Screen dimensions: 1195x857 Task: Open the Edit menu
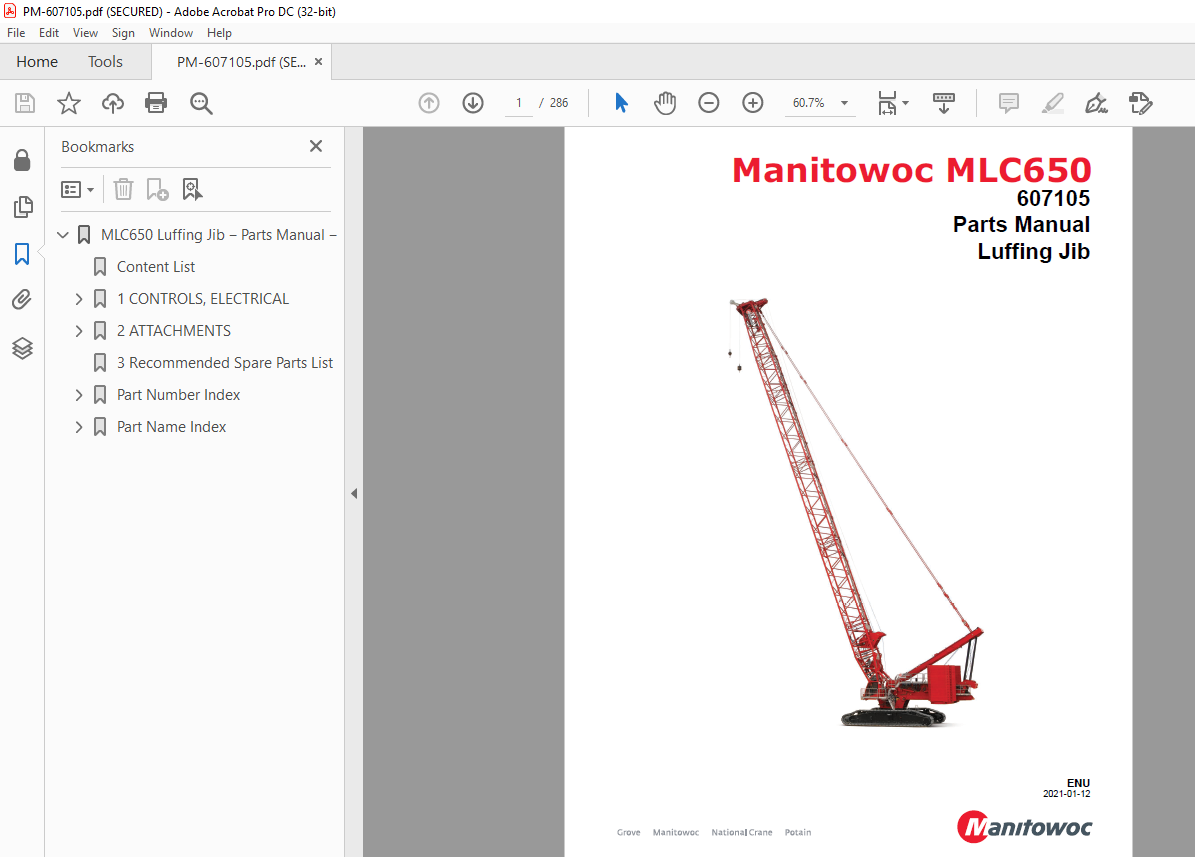49,33
